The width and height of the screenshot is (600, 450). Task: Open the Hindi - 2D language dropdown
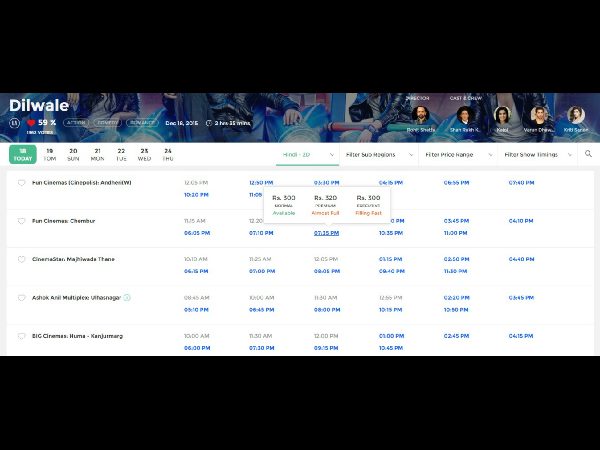306,155
